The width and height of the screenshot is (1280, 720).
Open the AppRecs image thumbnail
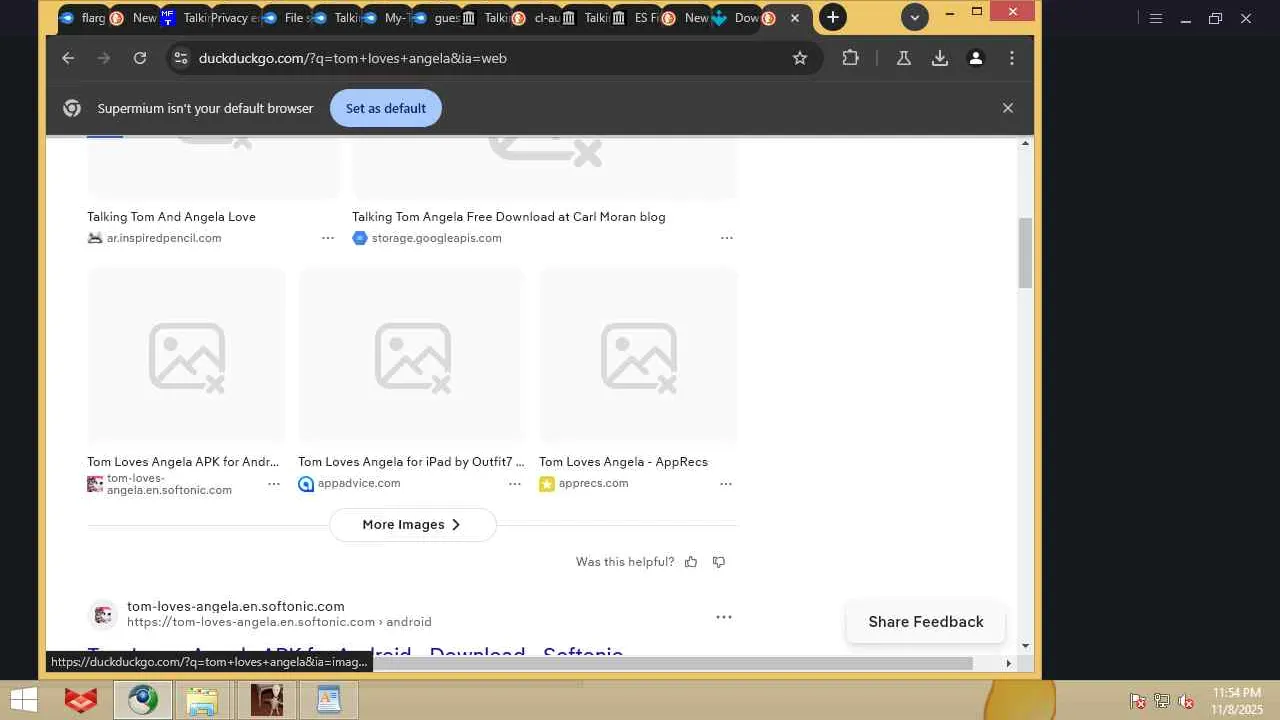pos(638,356)
